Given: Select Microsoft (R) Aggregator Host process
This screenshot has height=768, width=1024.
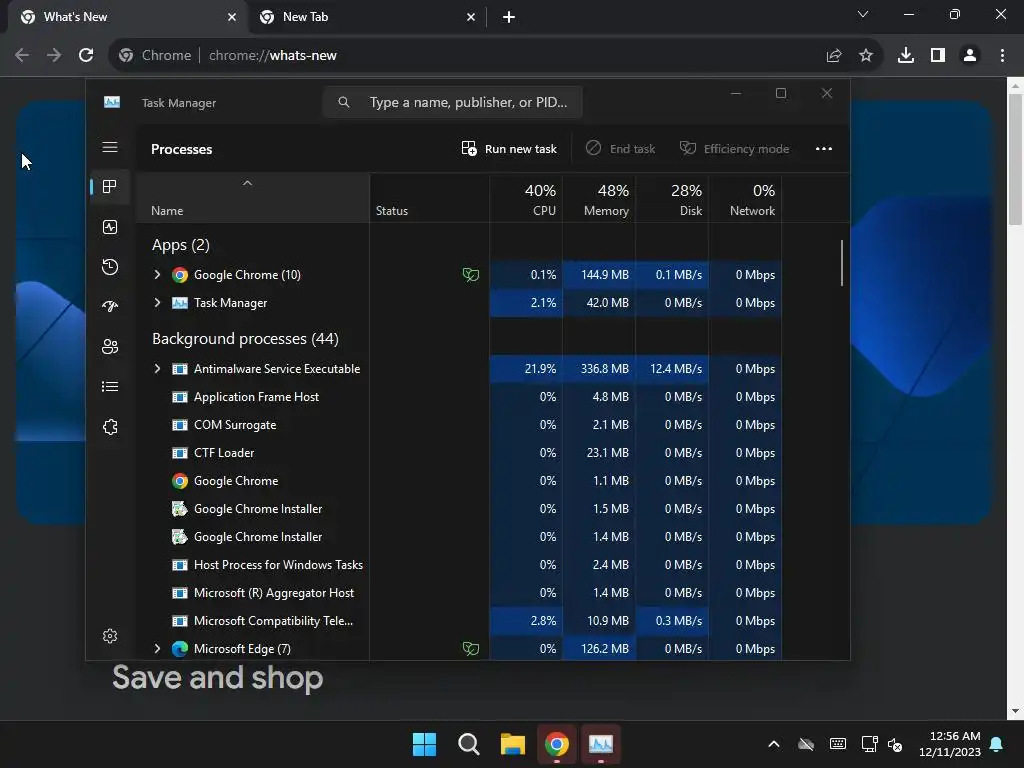Looking at the screenshot, I should tap(459, 593).
